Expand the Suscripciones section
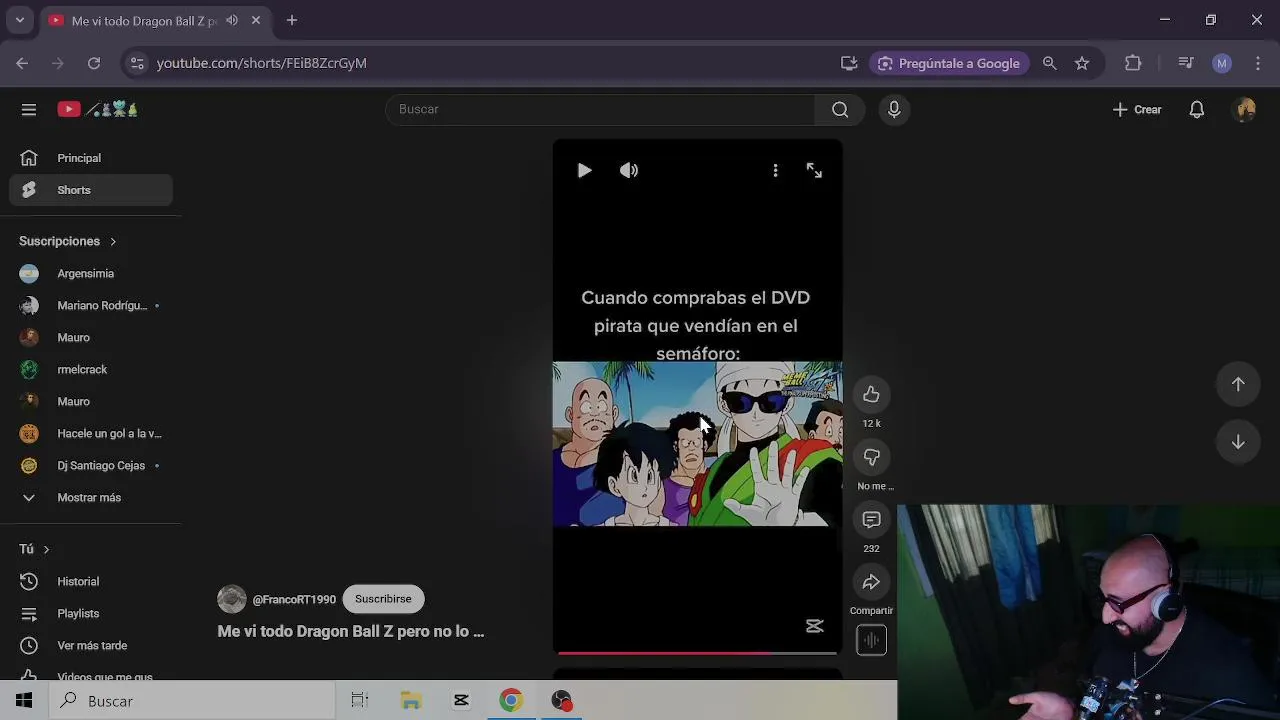The height and width of the screenshot is (720, 1280). 68,241
